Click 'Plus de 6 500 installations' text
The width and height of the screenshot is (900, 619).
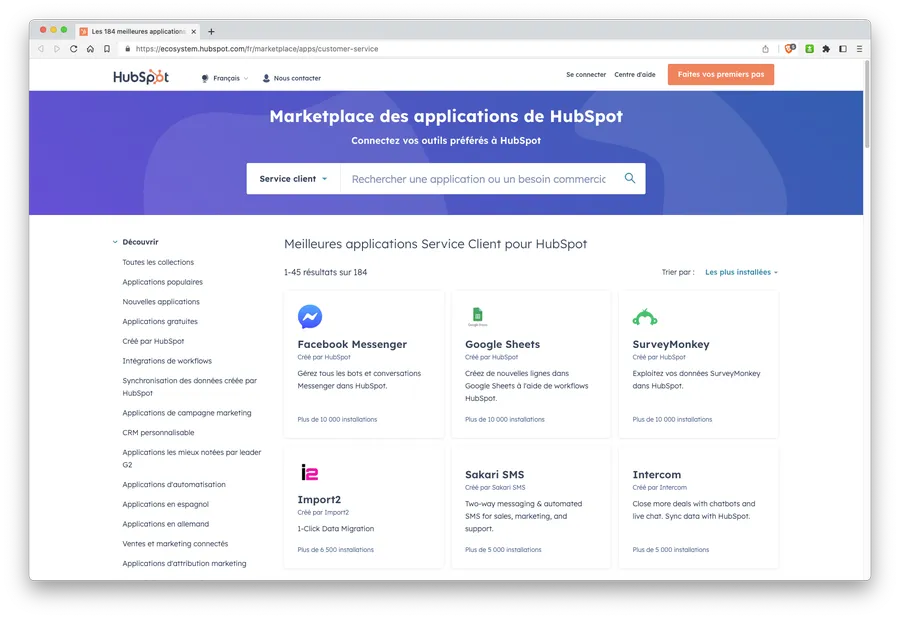click(x=335, y=550)
